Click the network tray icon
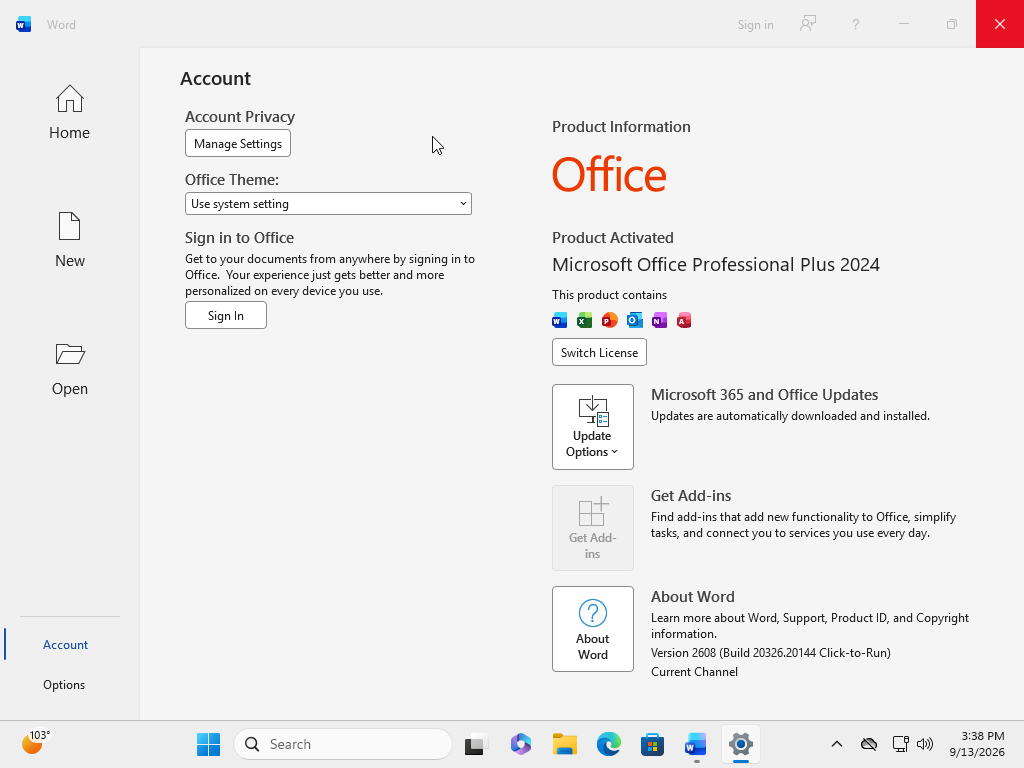1024x768 pixels. click(901, 744)
